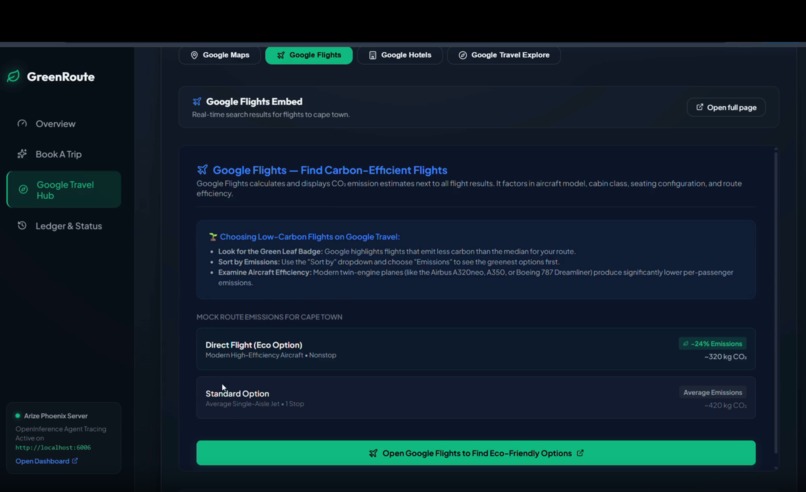Open the Dashboard link for Phoenix Server
The height and width of the screenshot is (492, 806).
tap(46, 461)
